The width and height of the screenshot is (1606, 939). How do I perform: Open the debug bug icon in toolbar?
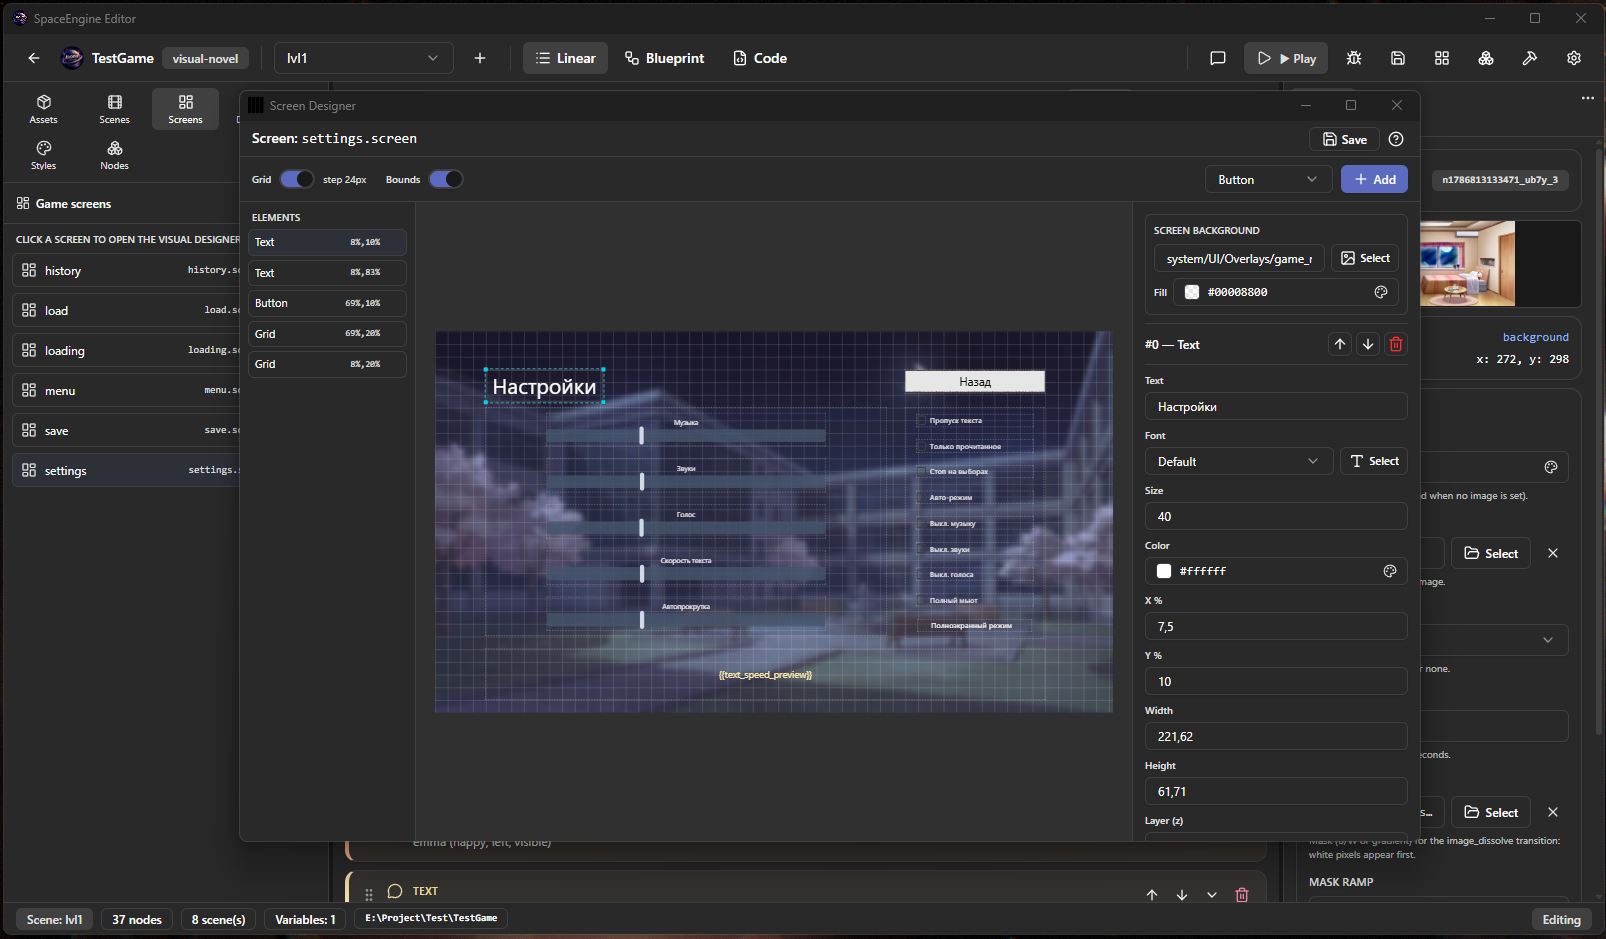click(1354, 58)
